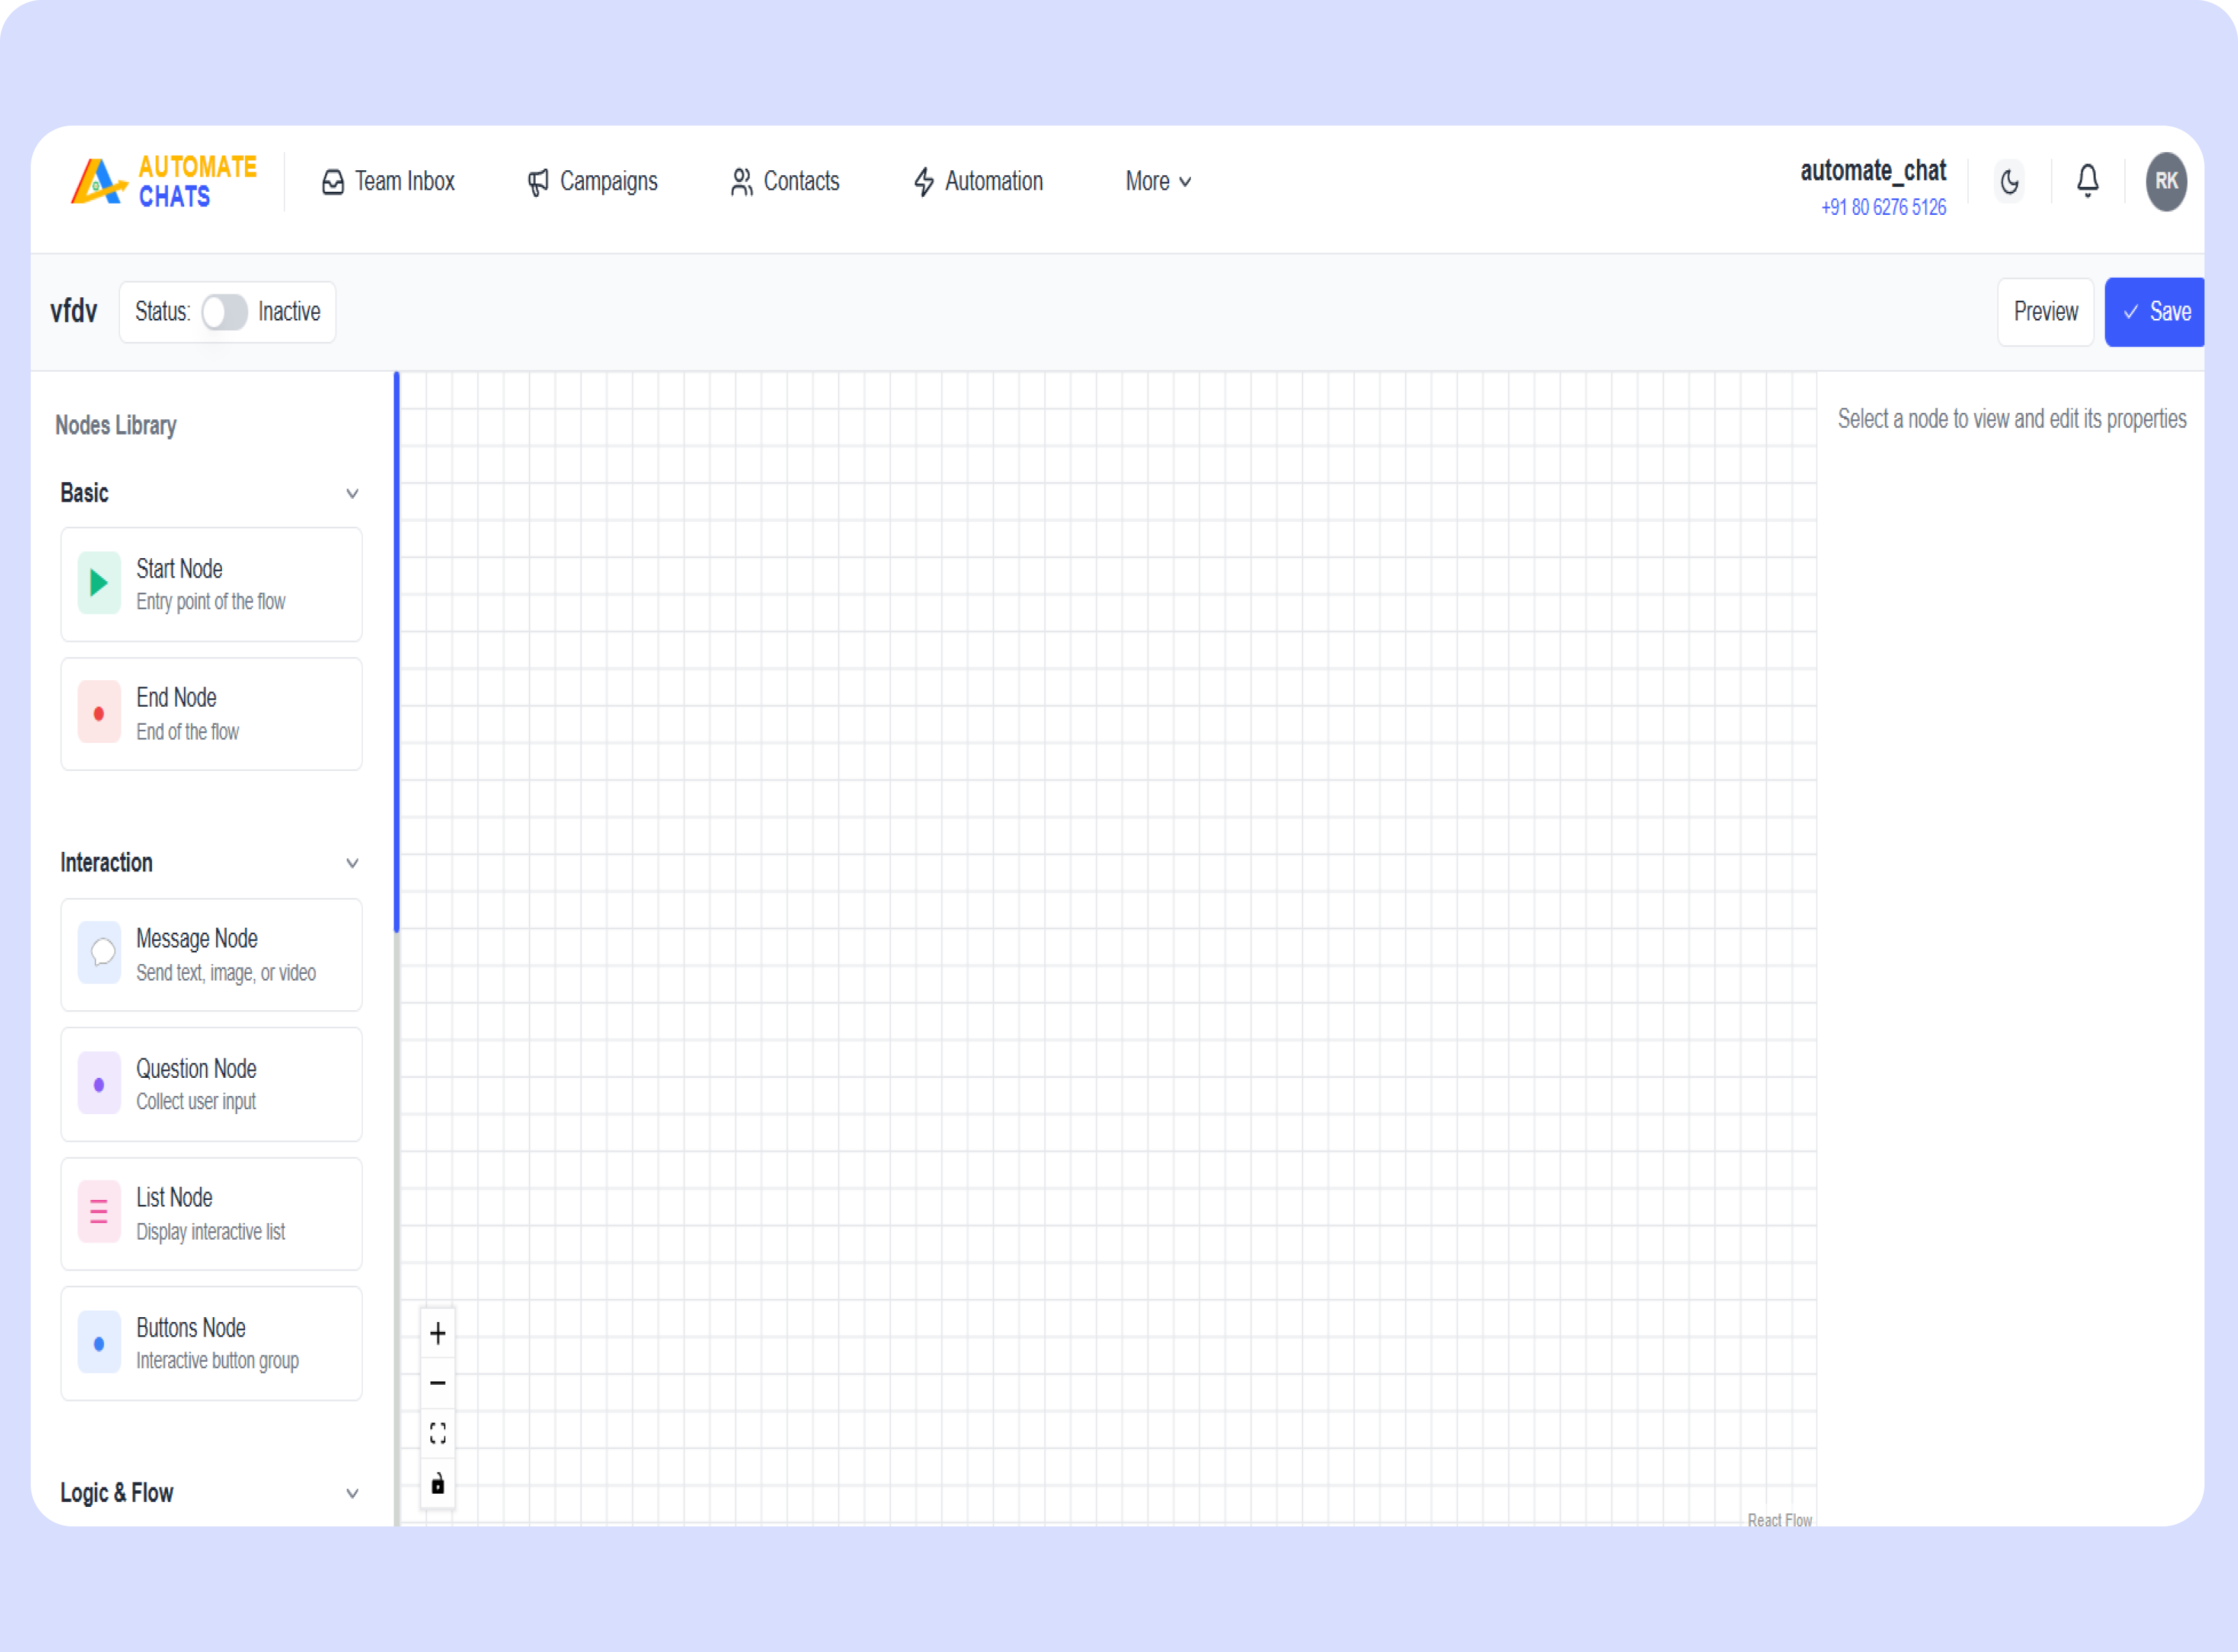The width and height of the screenshot is (2238, 1652).
Task: Open the RK profile avatar
Action: (x=2166, y=181)
